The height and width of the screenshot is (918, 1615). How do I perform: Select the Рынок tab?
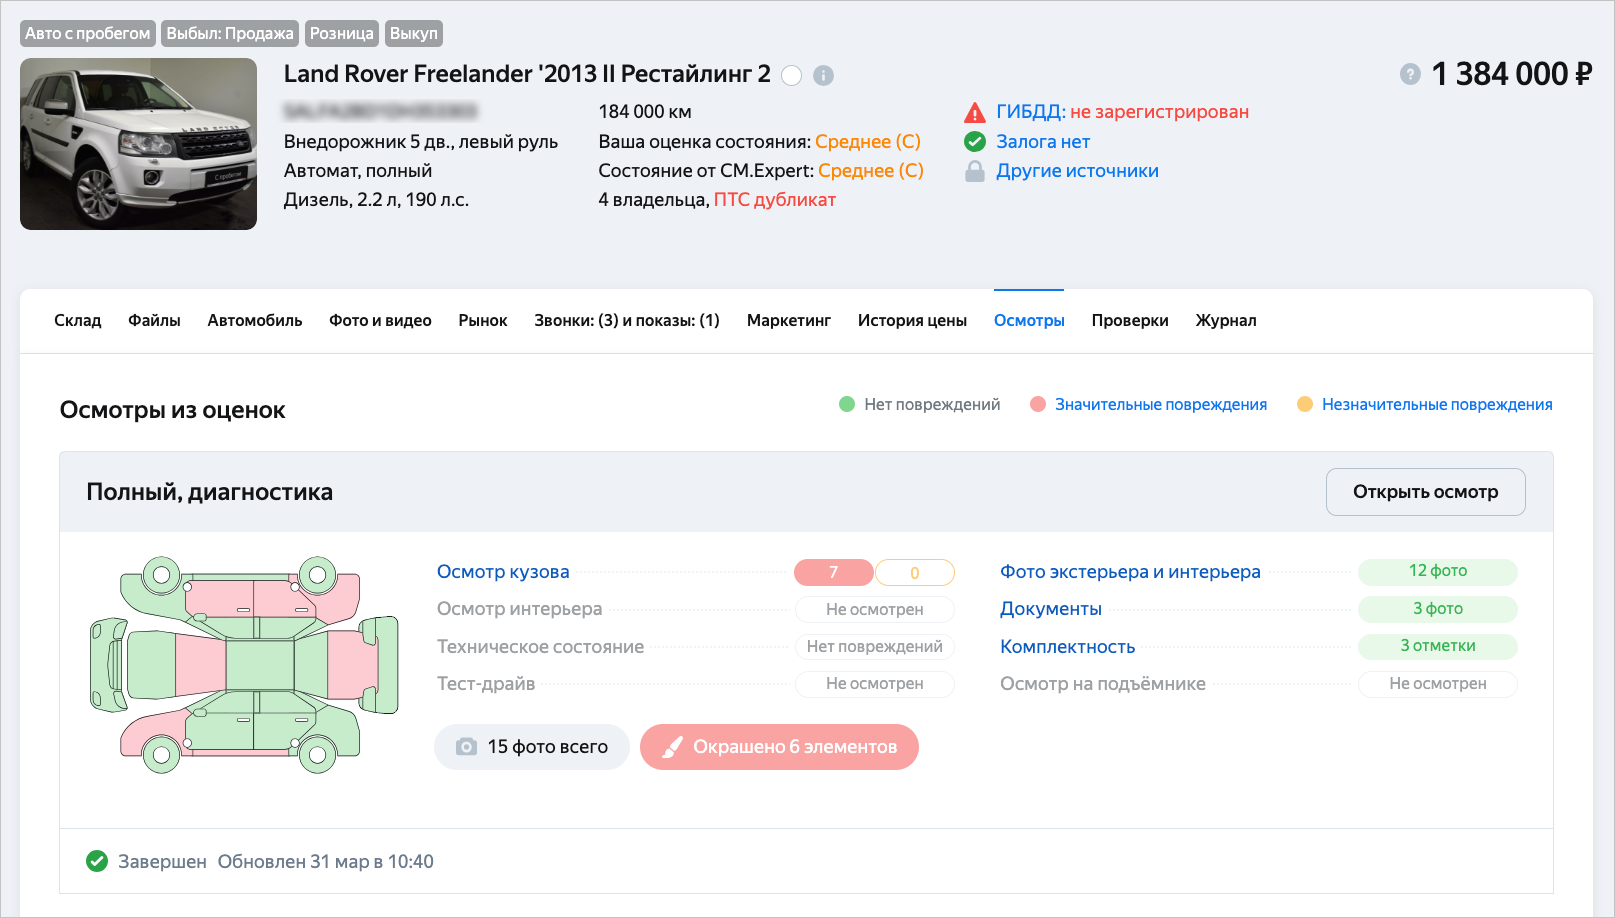[x=483, y=321]
